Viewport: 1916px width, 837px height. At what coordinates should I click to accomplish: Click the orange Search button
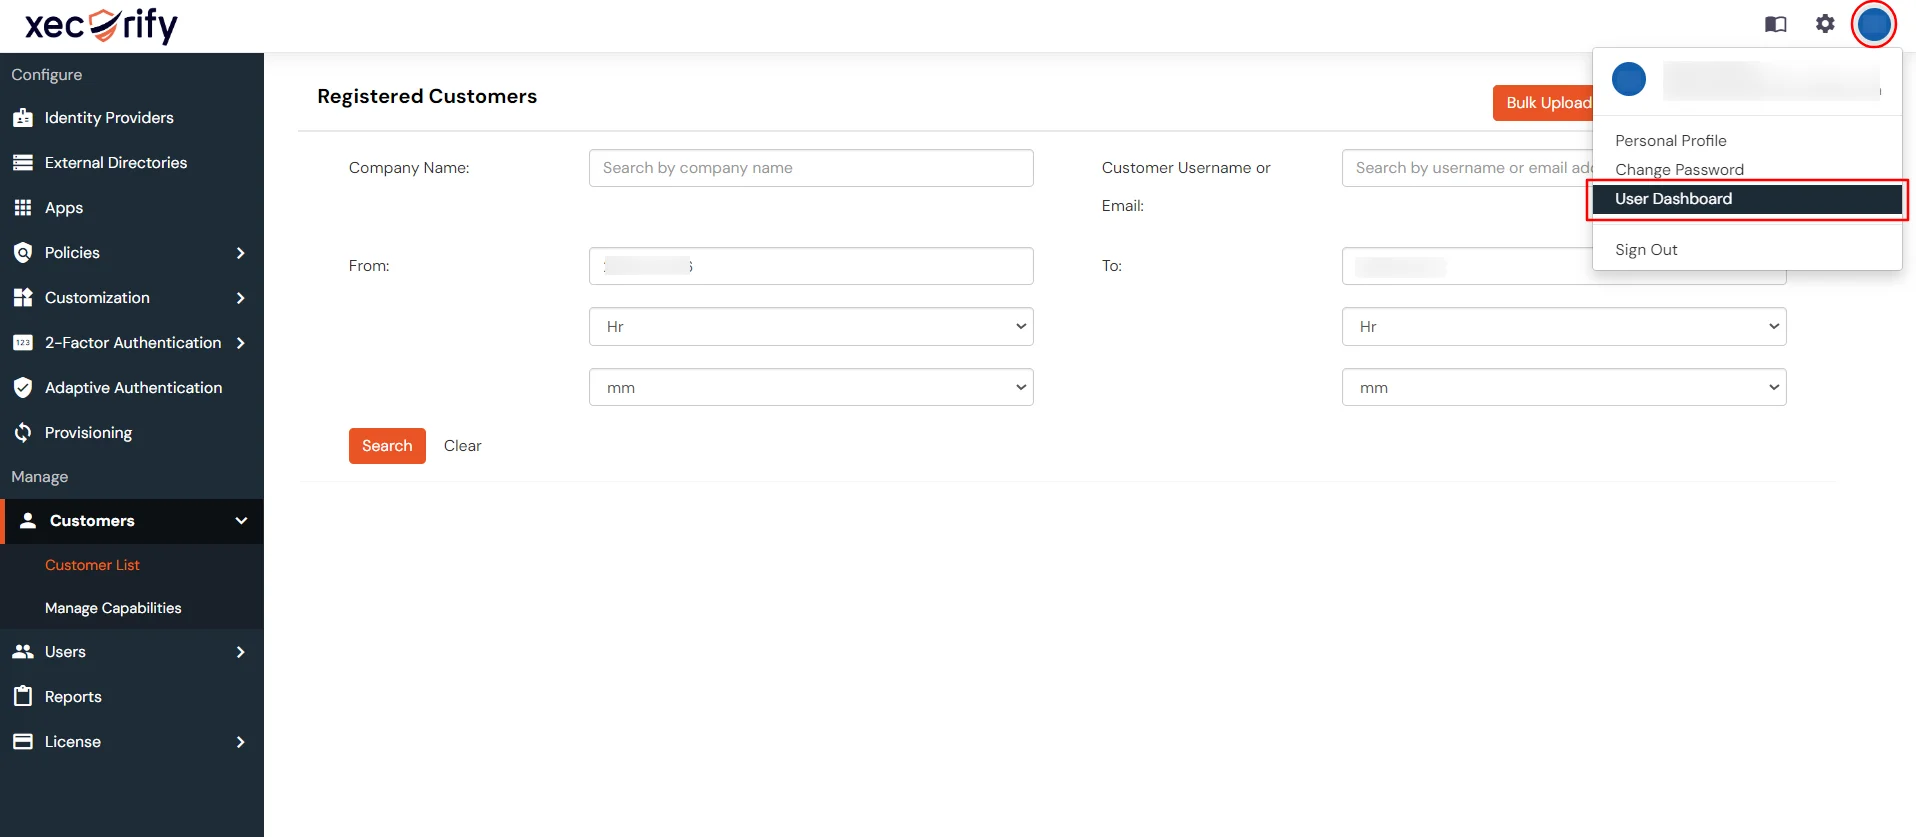click(387, 446)
